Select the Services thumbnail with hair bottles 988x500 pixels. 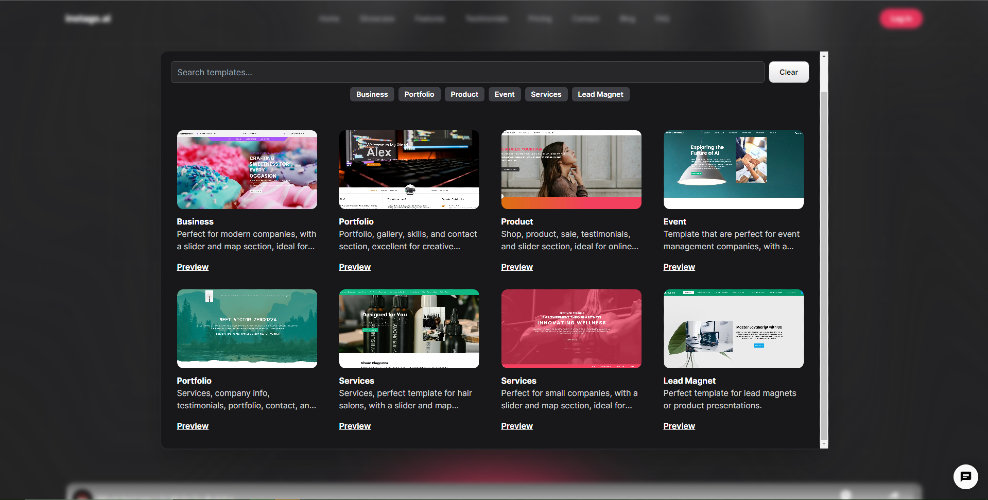pos(409,328)
